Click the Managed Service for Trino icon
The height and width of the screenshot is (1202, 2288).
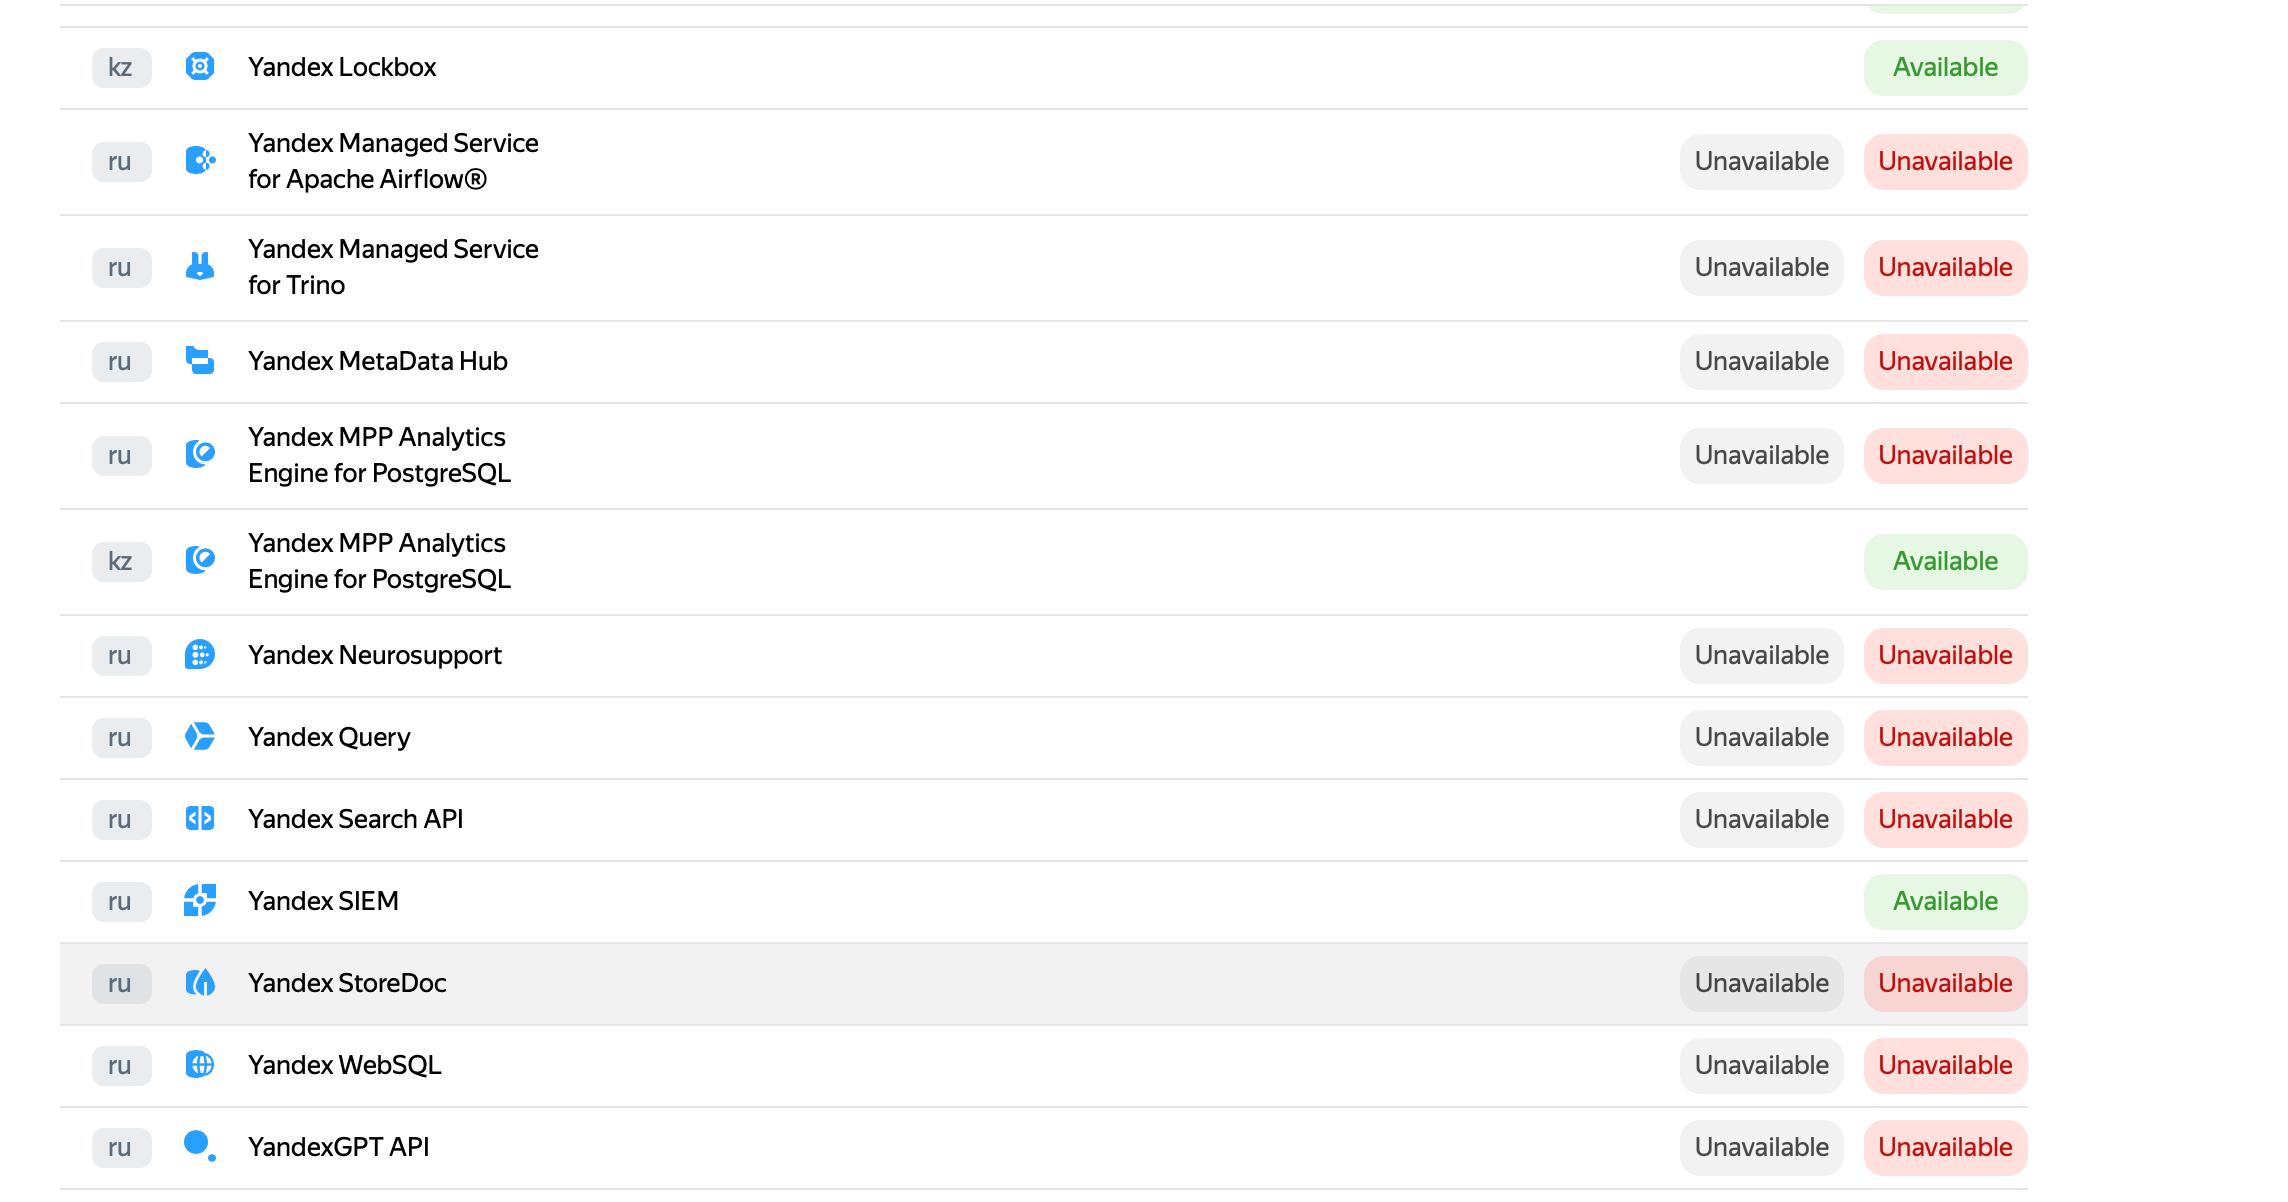pyautogui.click(x=200, y=267)
